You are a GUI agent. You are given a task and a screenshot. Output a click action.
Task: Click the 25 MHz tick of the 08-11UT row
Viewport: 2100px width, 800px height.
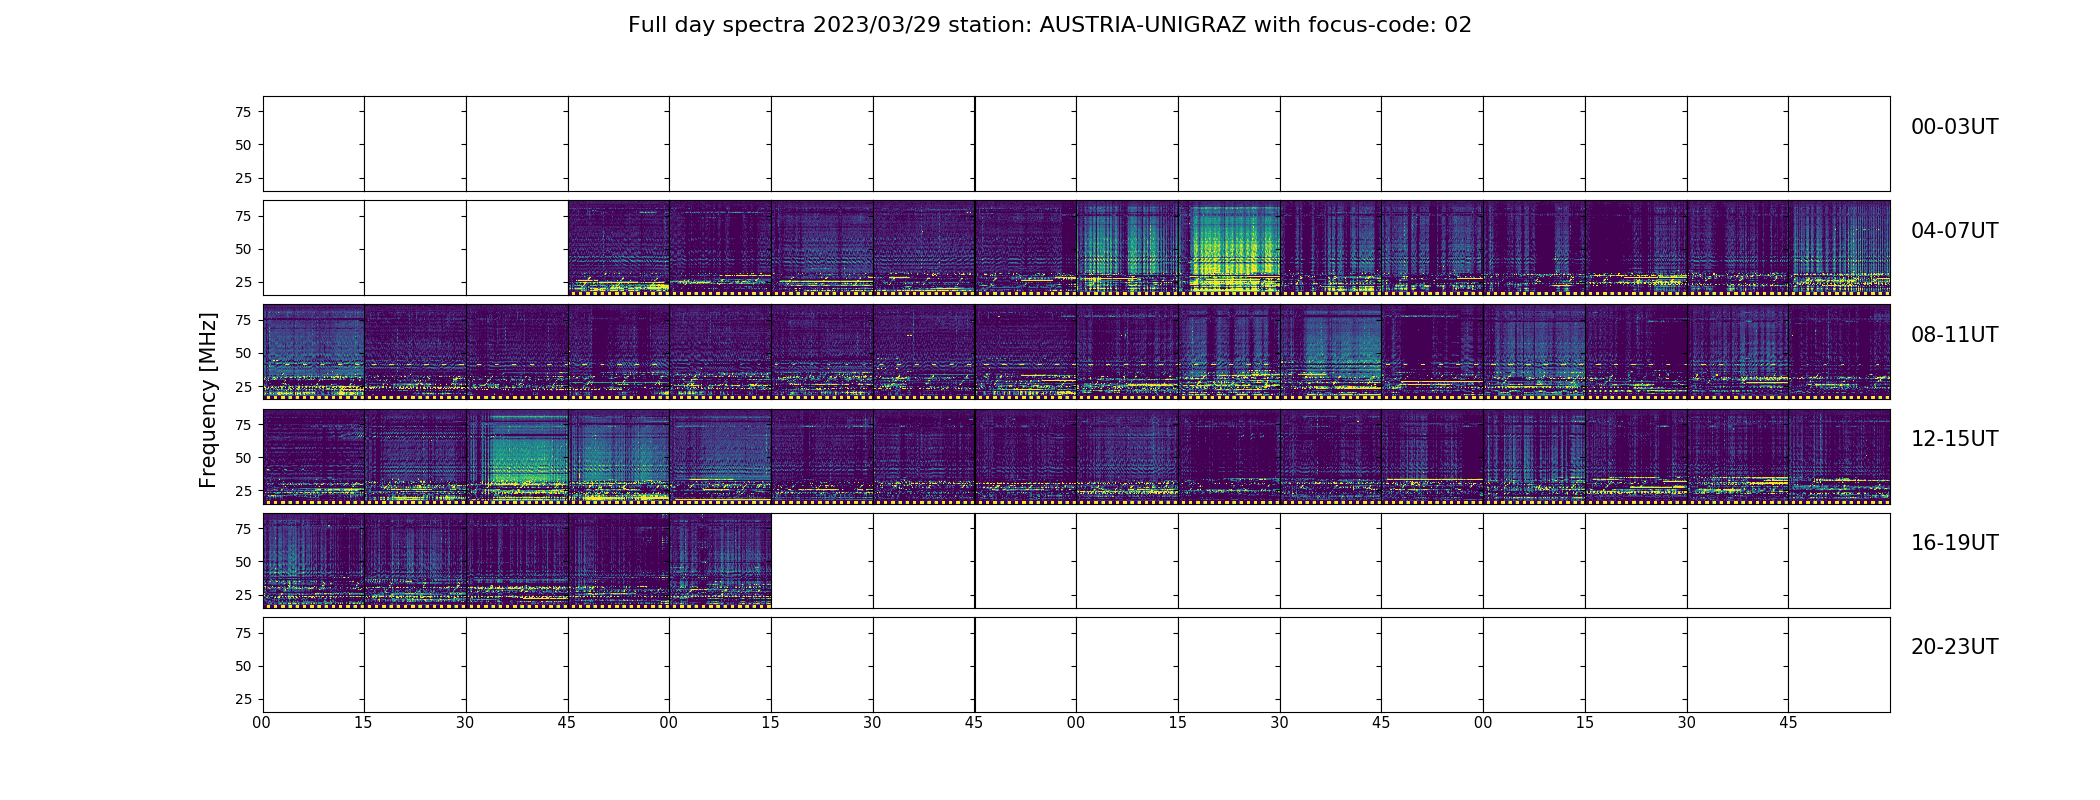tap(243, 386)
